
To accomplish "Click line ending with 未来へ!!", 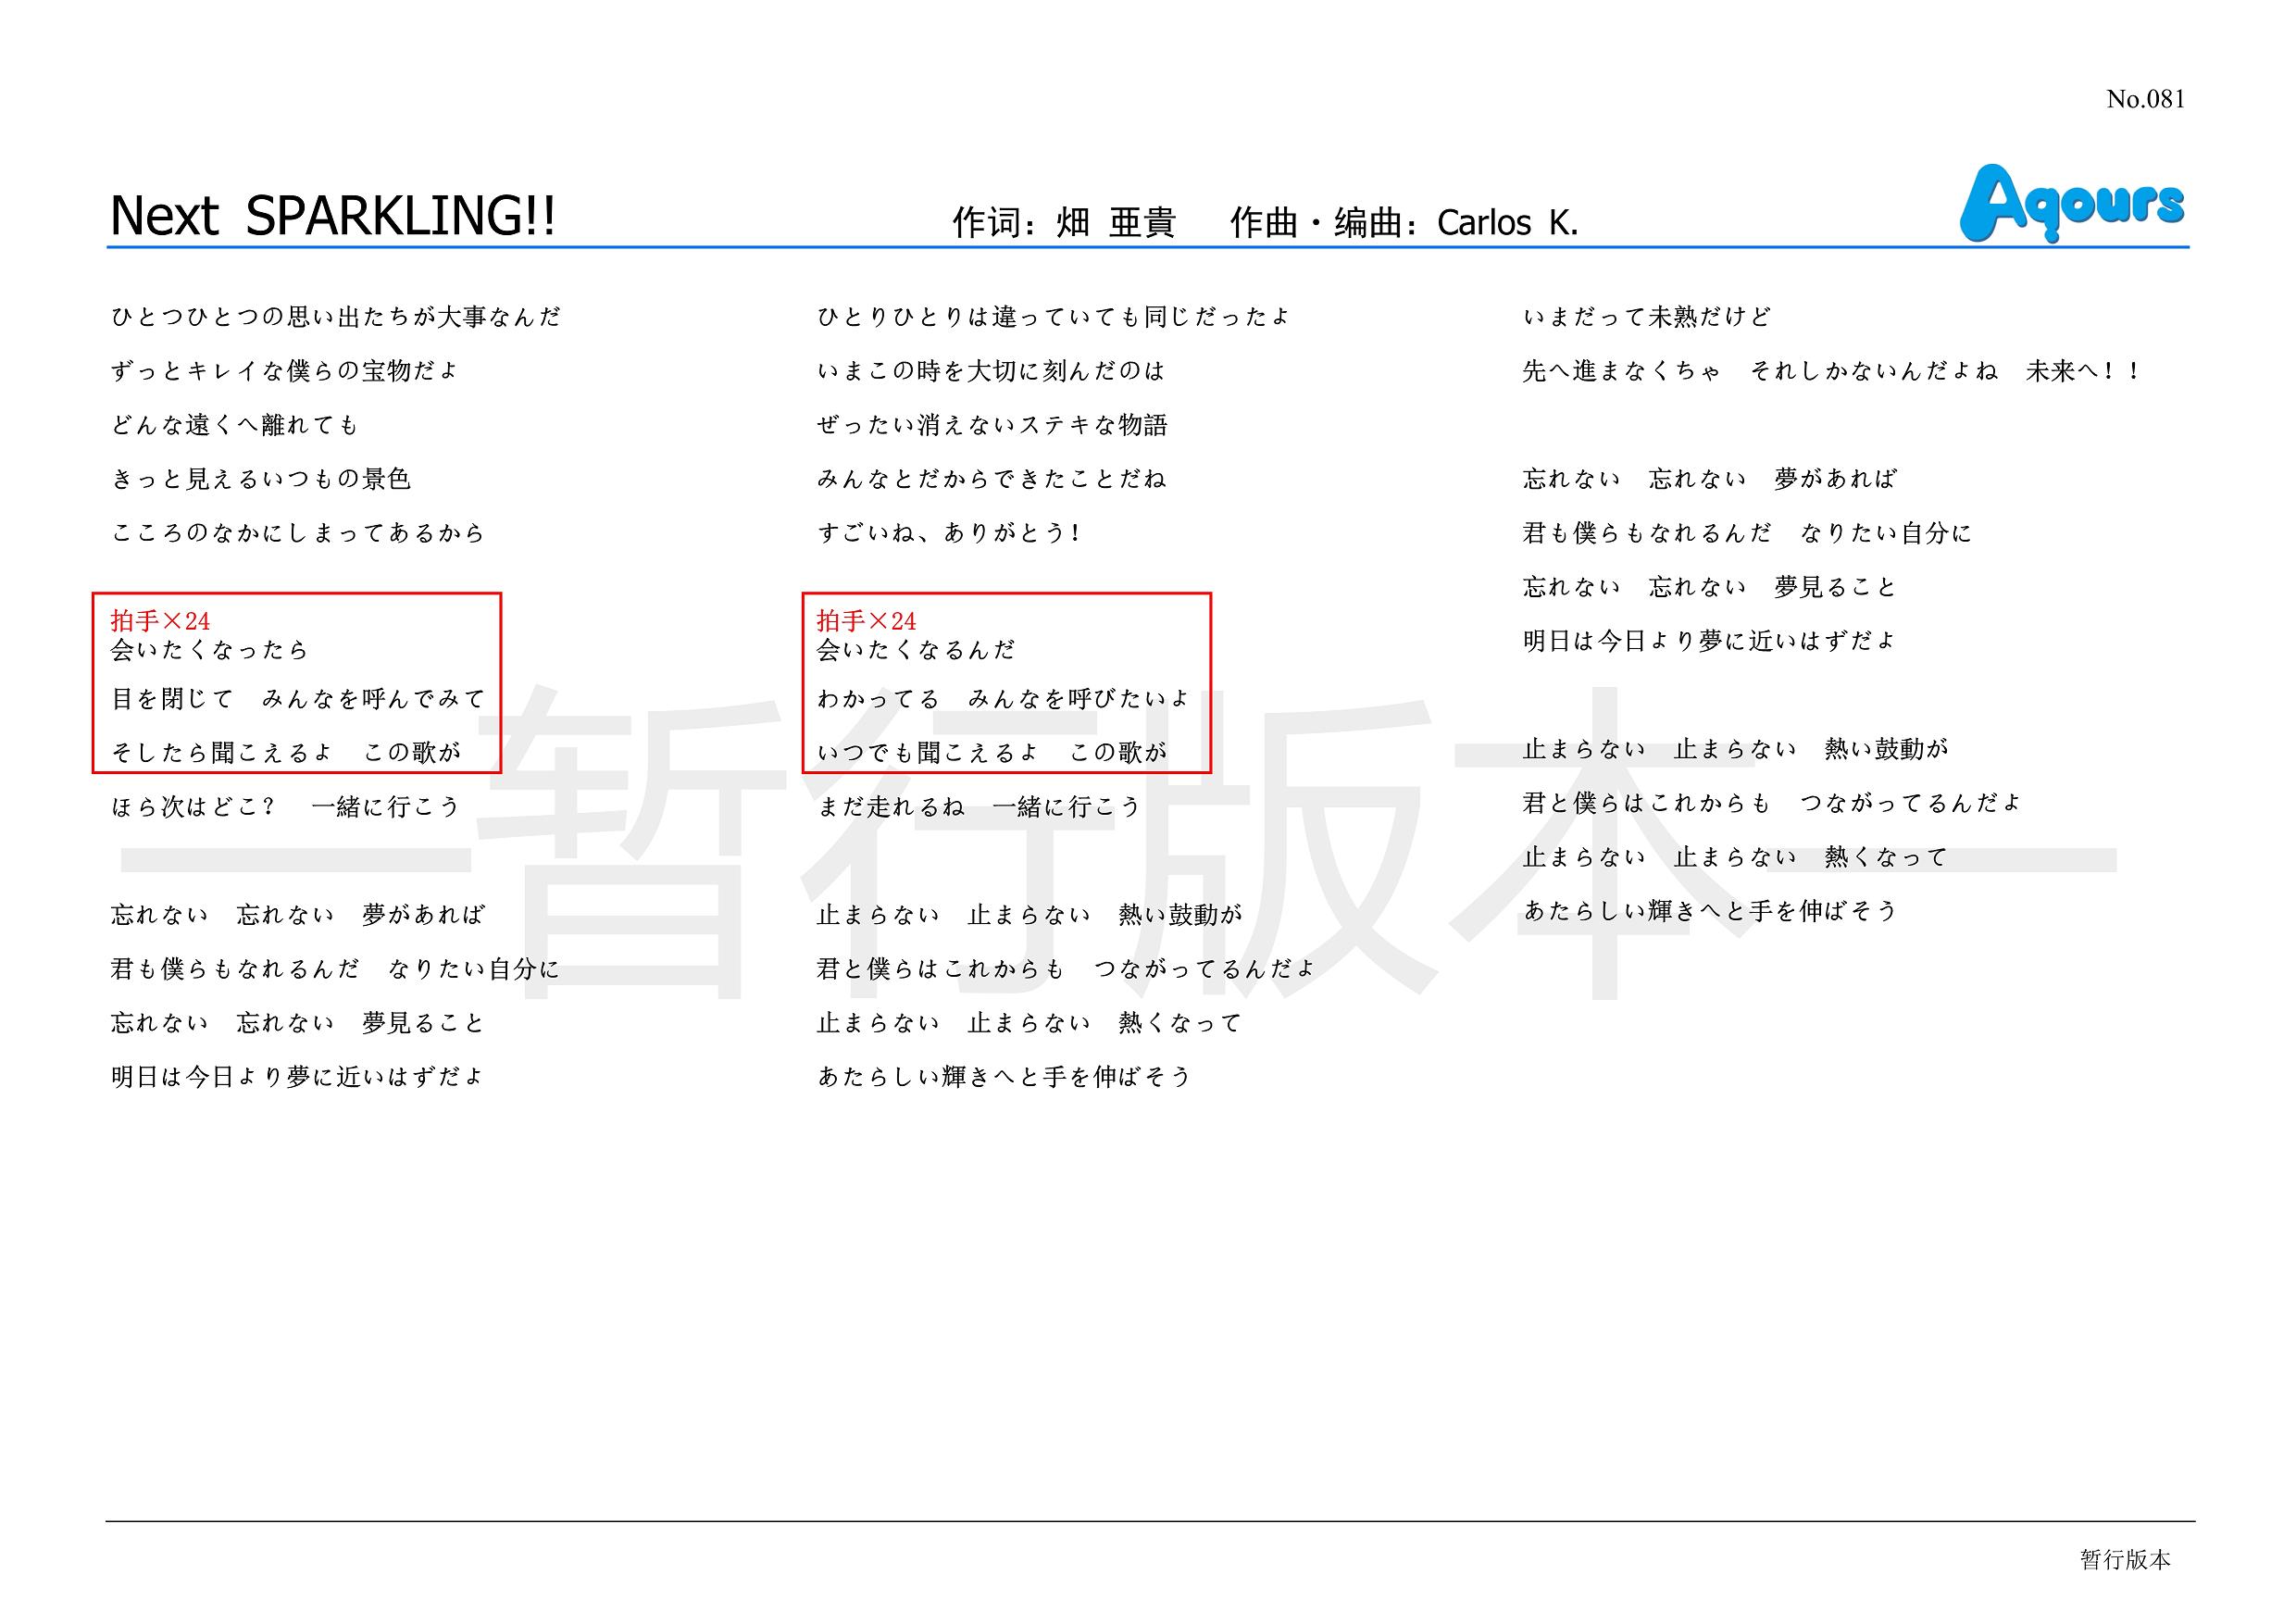I will 1830,371.
